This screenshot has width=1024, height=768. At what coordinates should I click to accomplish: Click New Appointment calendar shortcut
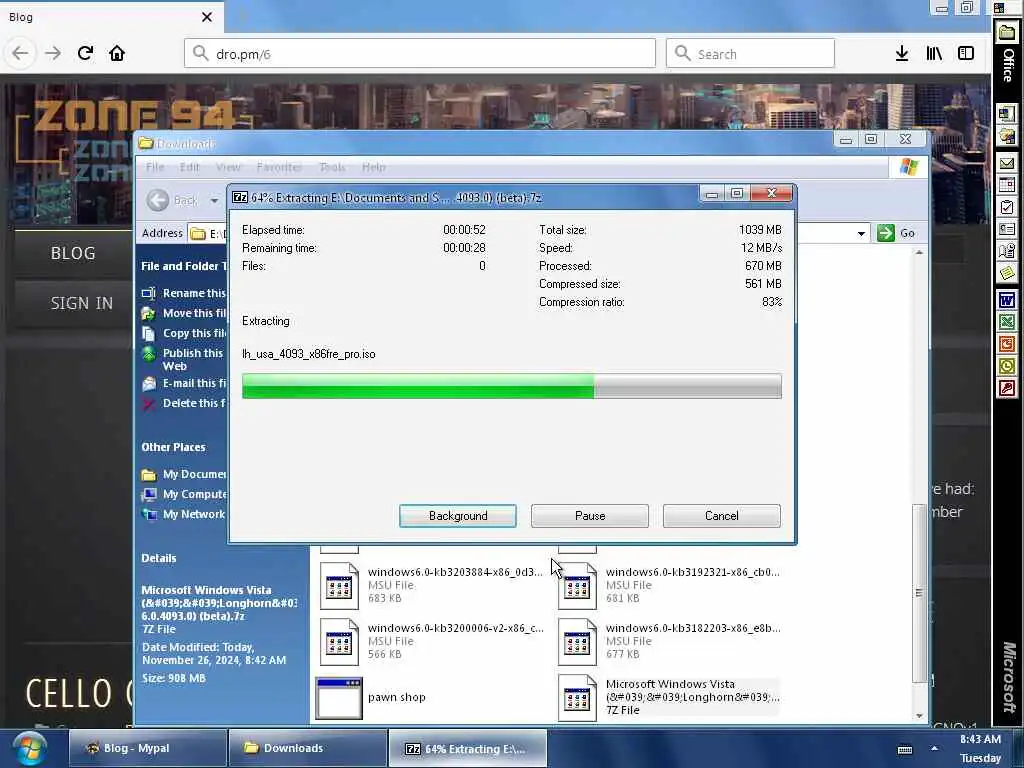pos(1006,185)
